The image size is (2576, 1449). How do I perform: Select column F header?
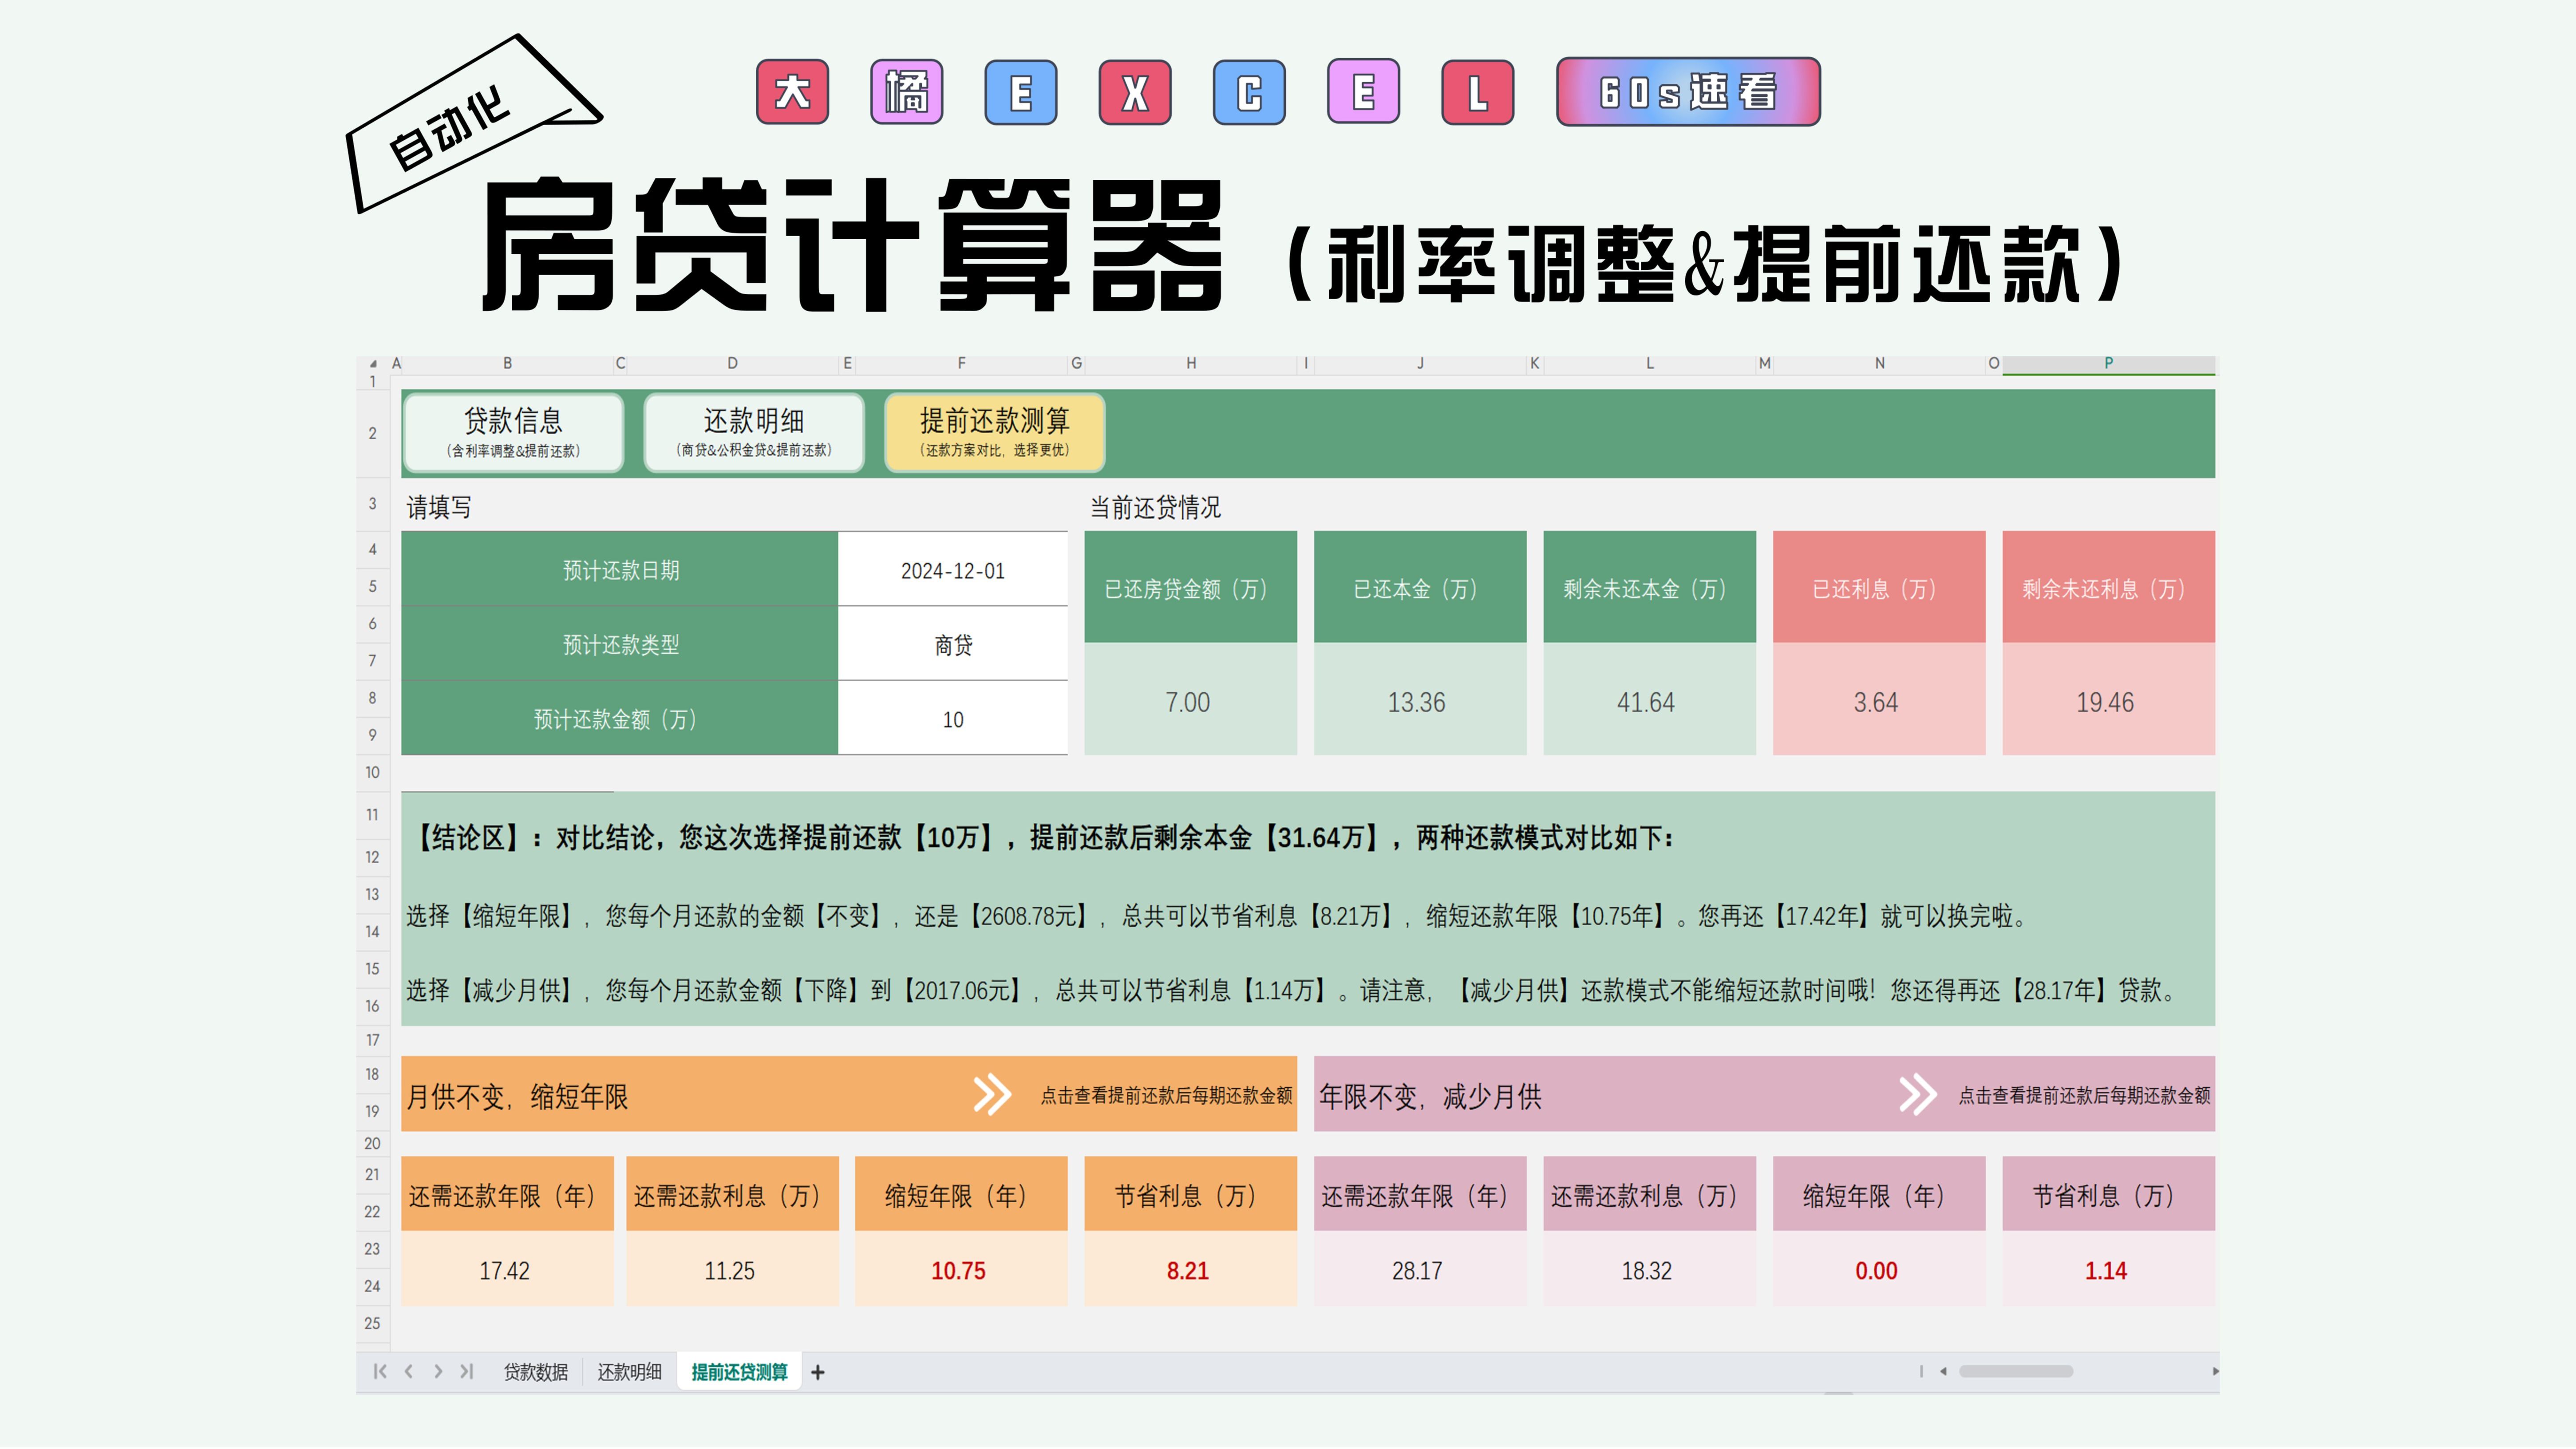961,364
